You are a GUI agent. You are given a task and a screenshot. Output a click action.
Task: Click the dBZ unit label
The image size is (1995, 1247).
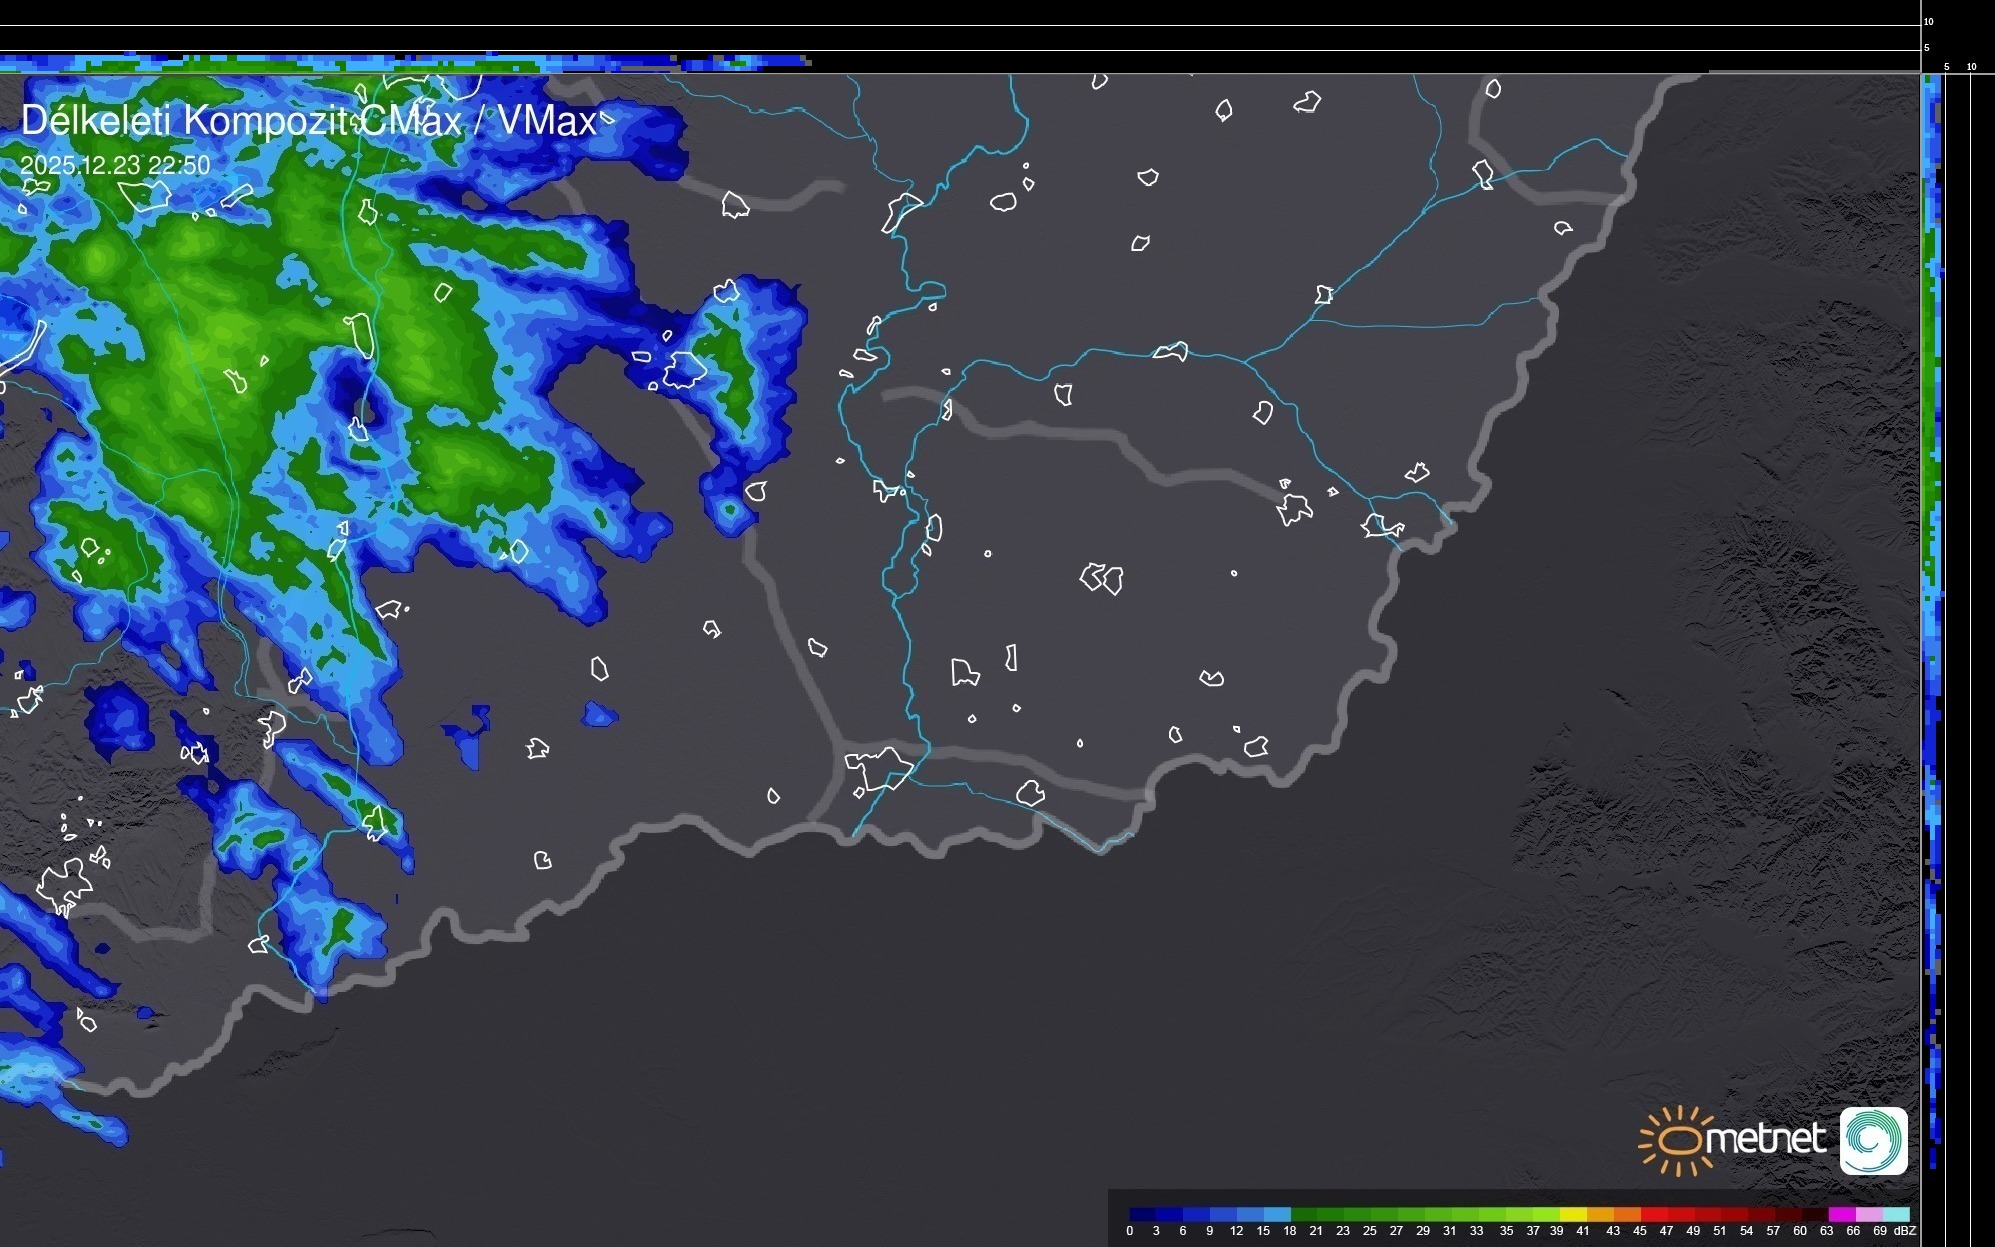pos(1905,1231)
